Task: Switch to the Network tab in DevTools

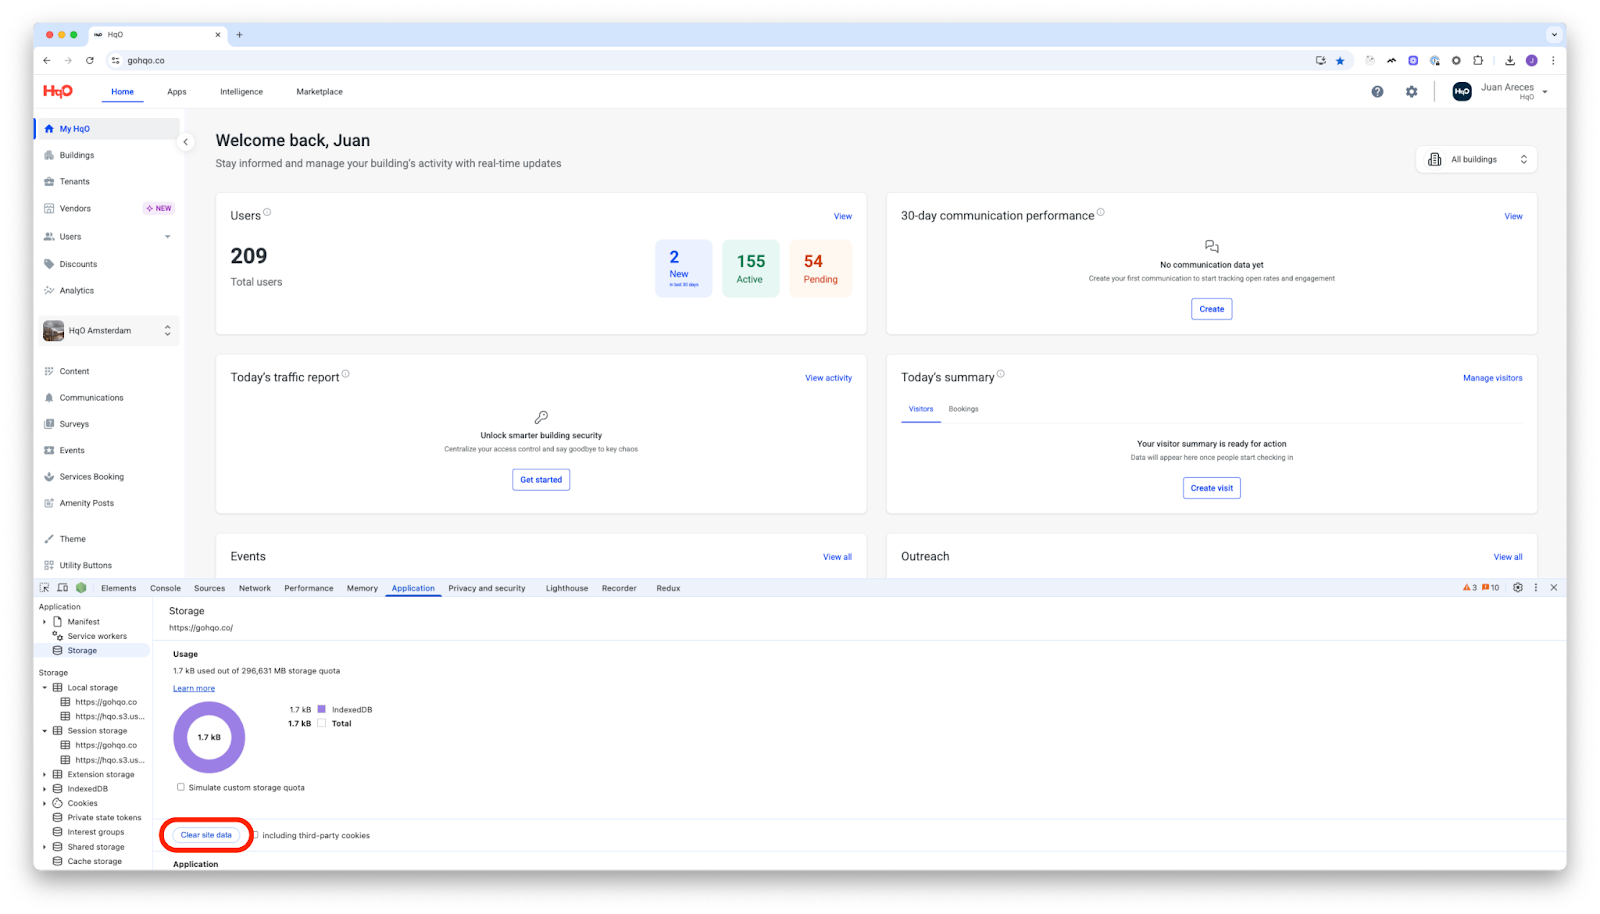Action: click(254, 588)
